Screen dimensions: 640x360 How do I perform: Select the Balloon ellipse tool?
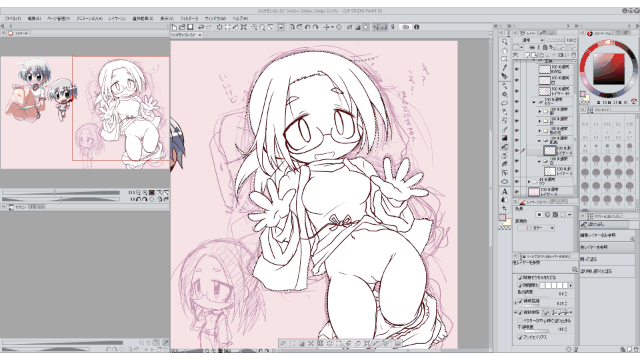point(504,182)
